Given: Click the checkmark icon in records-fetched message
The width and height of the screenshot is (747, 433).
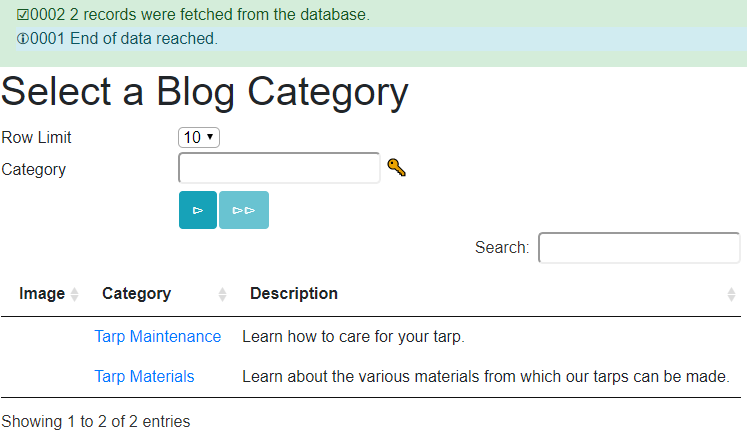Looking at the screenshot, I should pyautogui.click(x=23, y=15).
